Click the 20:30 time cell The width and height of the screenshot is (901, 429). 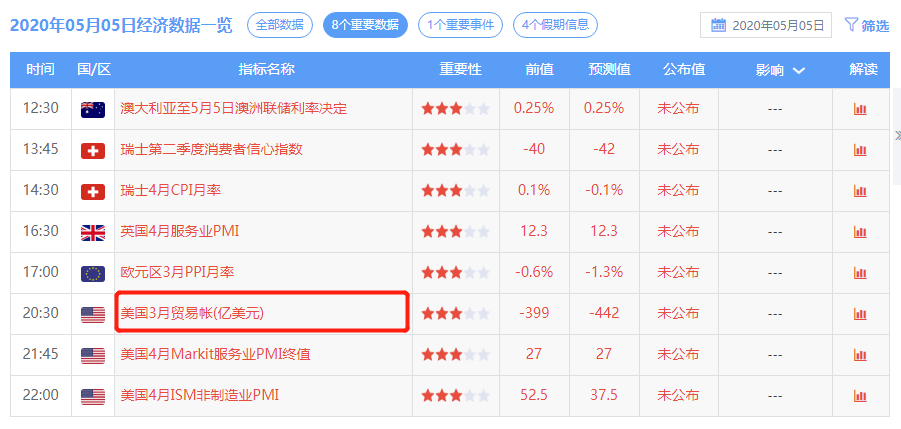point(41,313)
